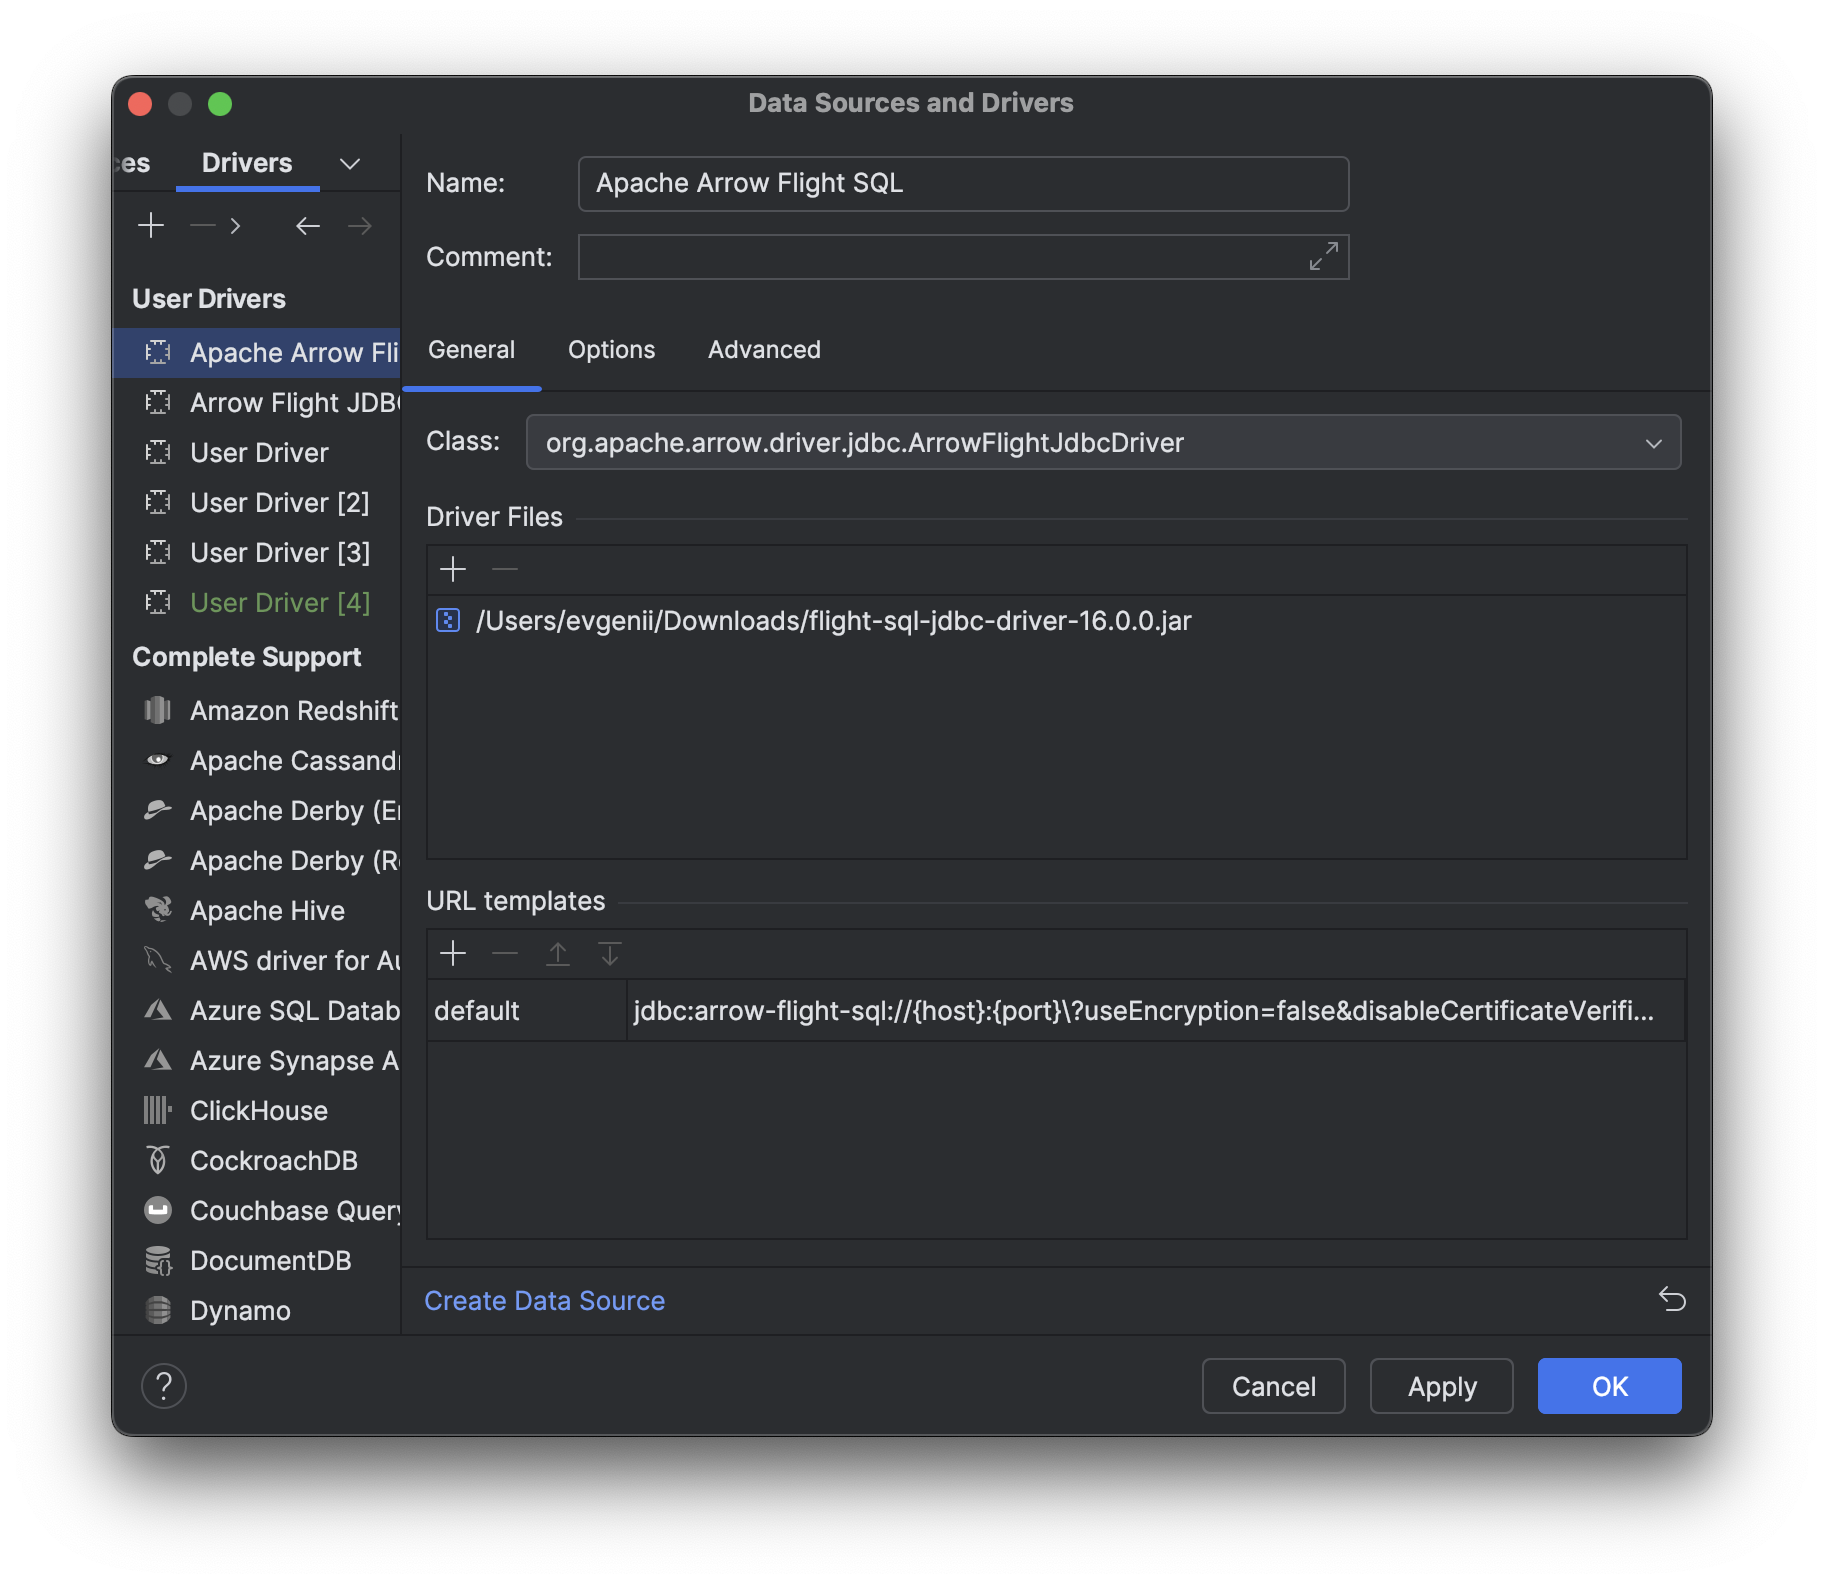Open the chevron menu next to Drivers
Viewport: 1824px width, 1584px height.
coord(349,163)
